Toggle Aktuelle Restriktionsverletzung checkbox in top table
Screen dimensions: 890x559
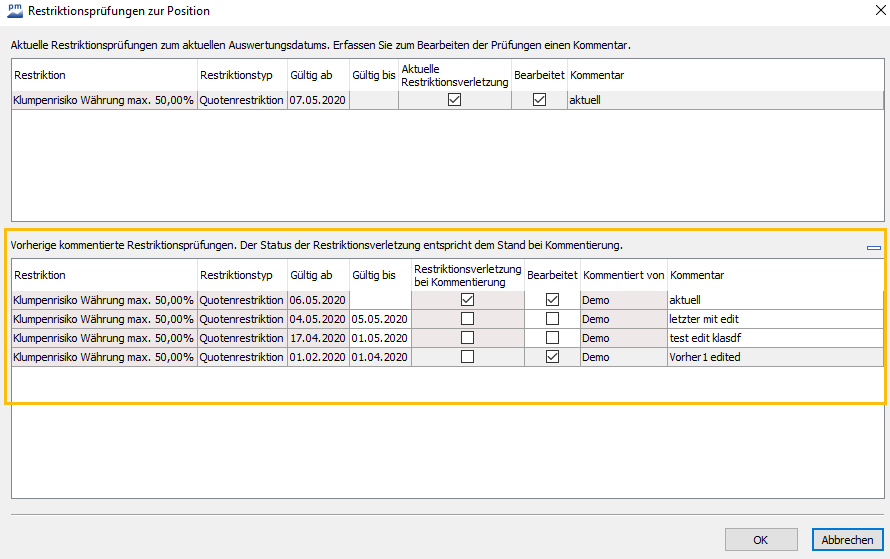pyautogui.click(x=454, y=100)
